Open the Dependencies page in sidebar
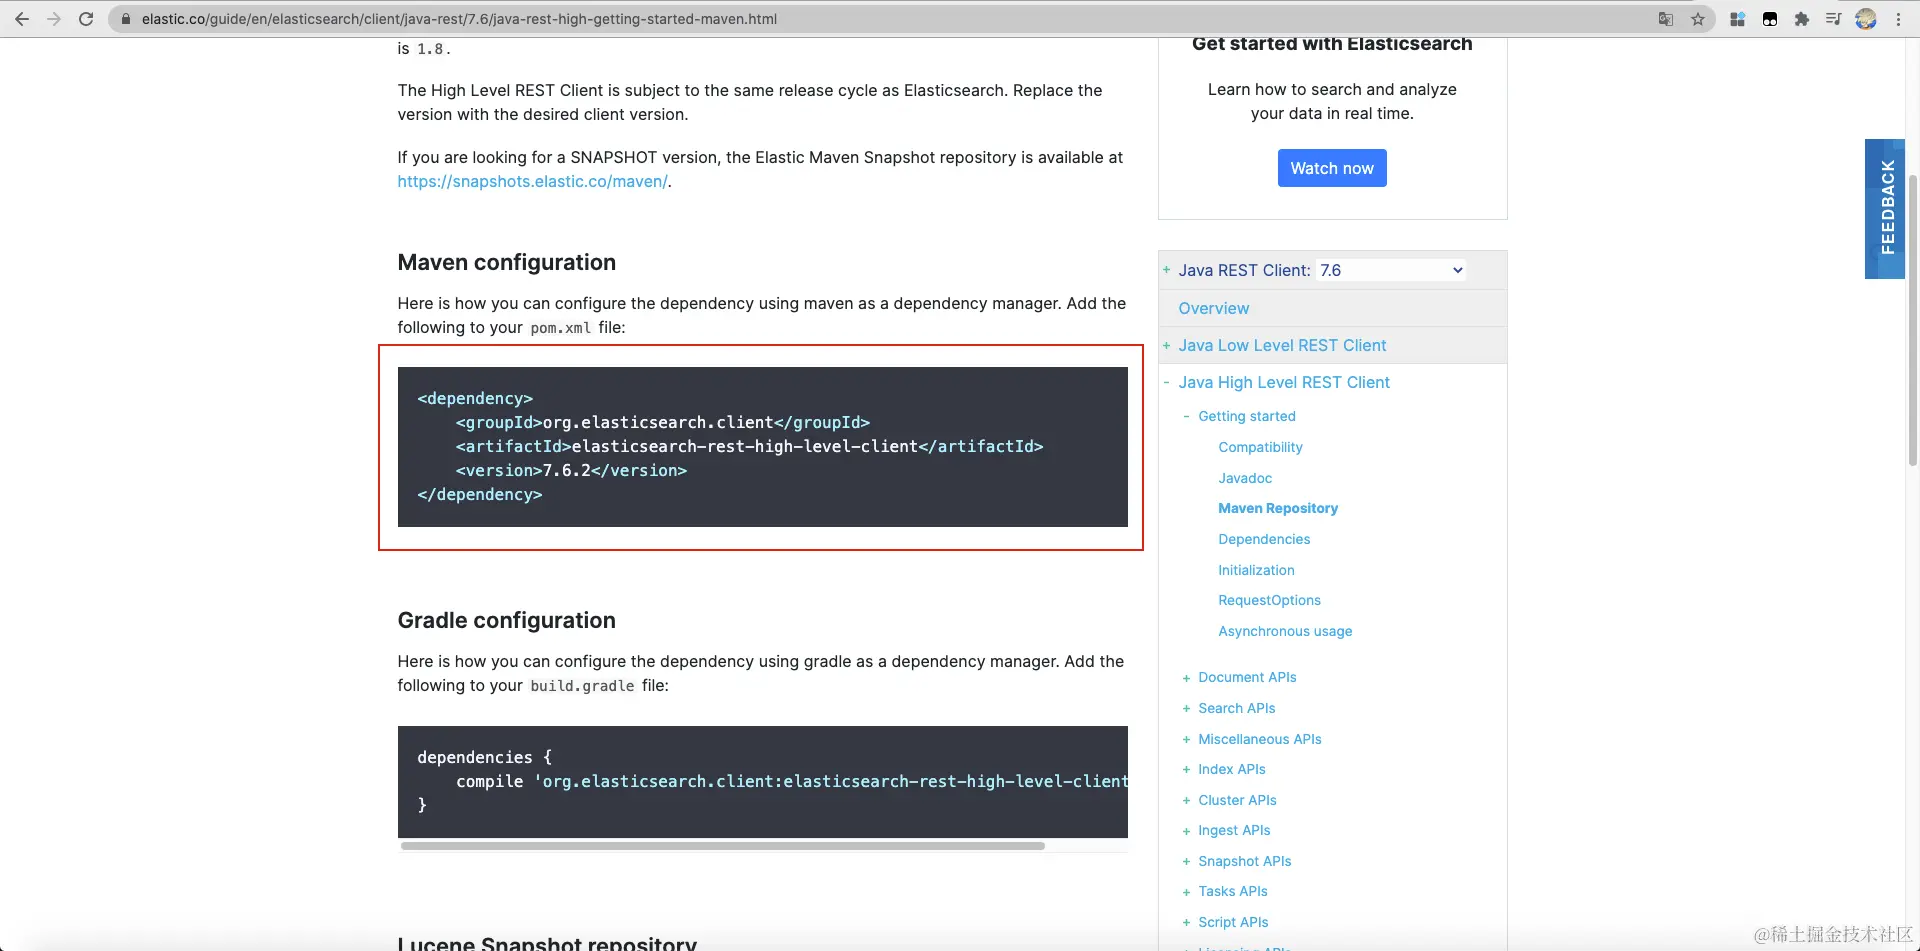The width and height of the screenshot is (1920, 951). tap(1264, 539)
